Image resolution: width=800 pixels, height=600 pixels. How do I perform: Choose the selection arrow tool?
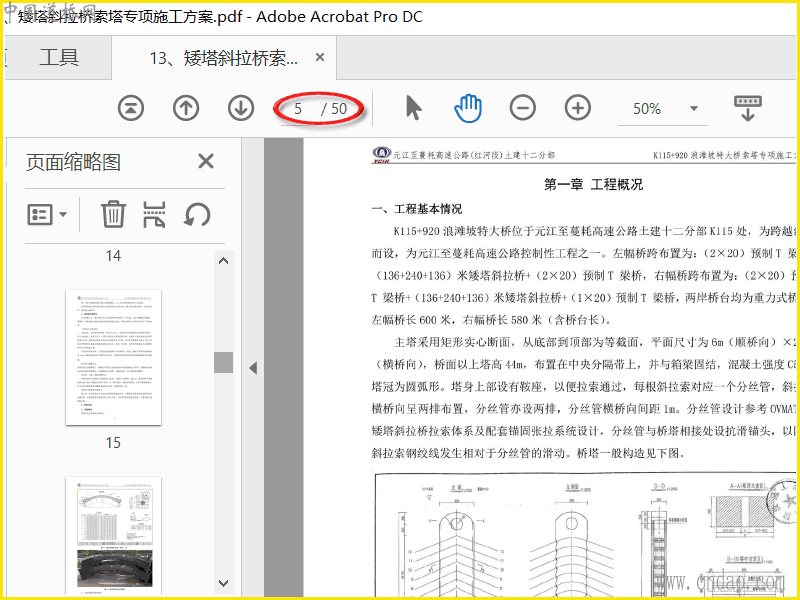(414, 108)
